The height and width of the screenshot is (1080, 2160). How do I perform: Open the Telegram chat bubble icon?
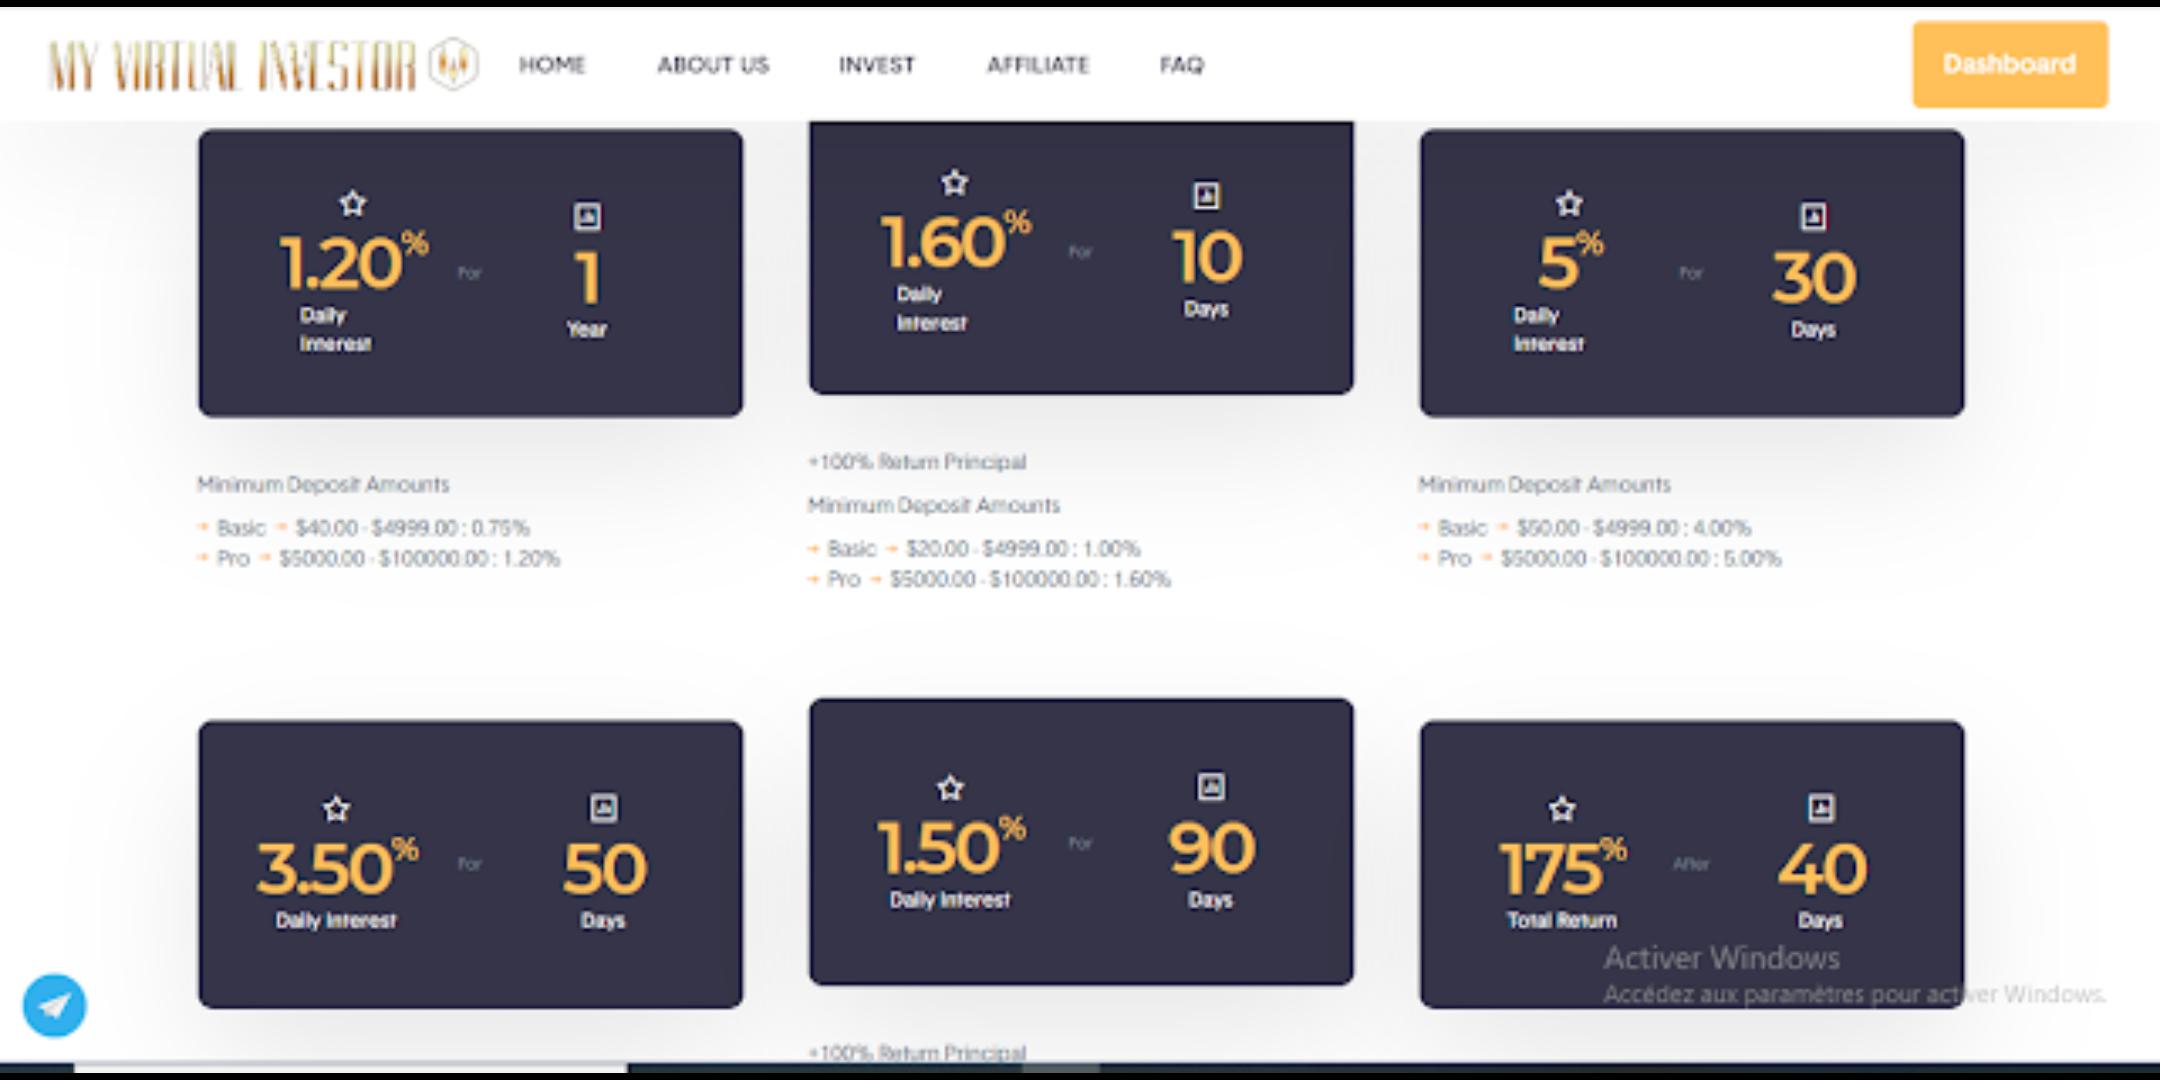pos(55,1005)
